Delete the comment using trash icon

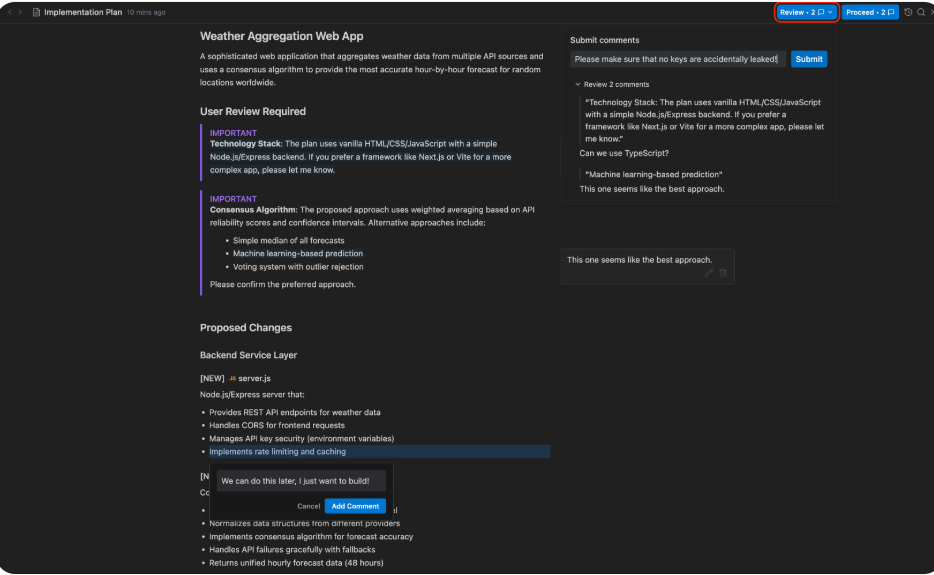coord(723,273)
